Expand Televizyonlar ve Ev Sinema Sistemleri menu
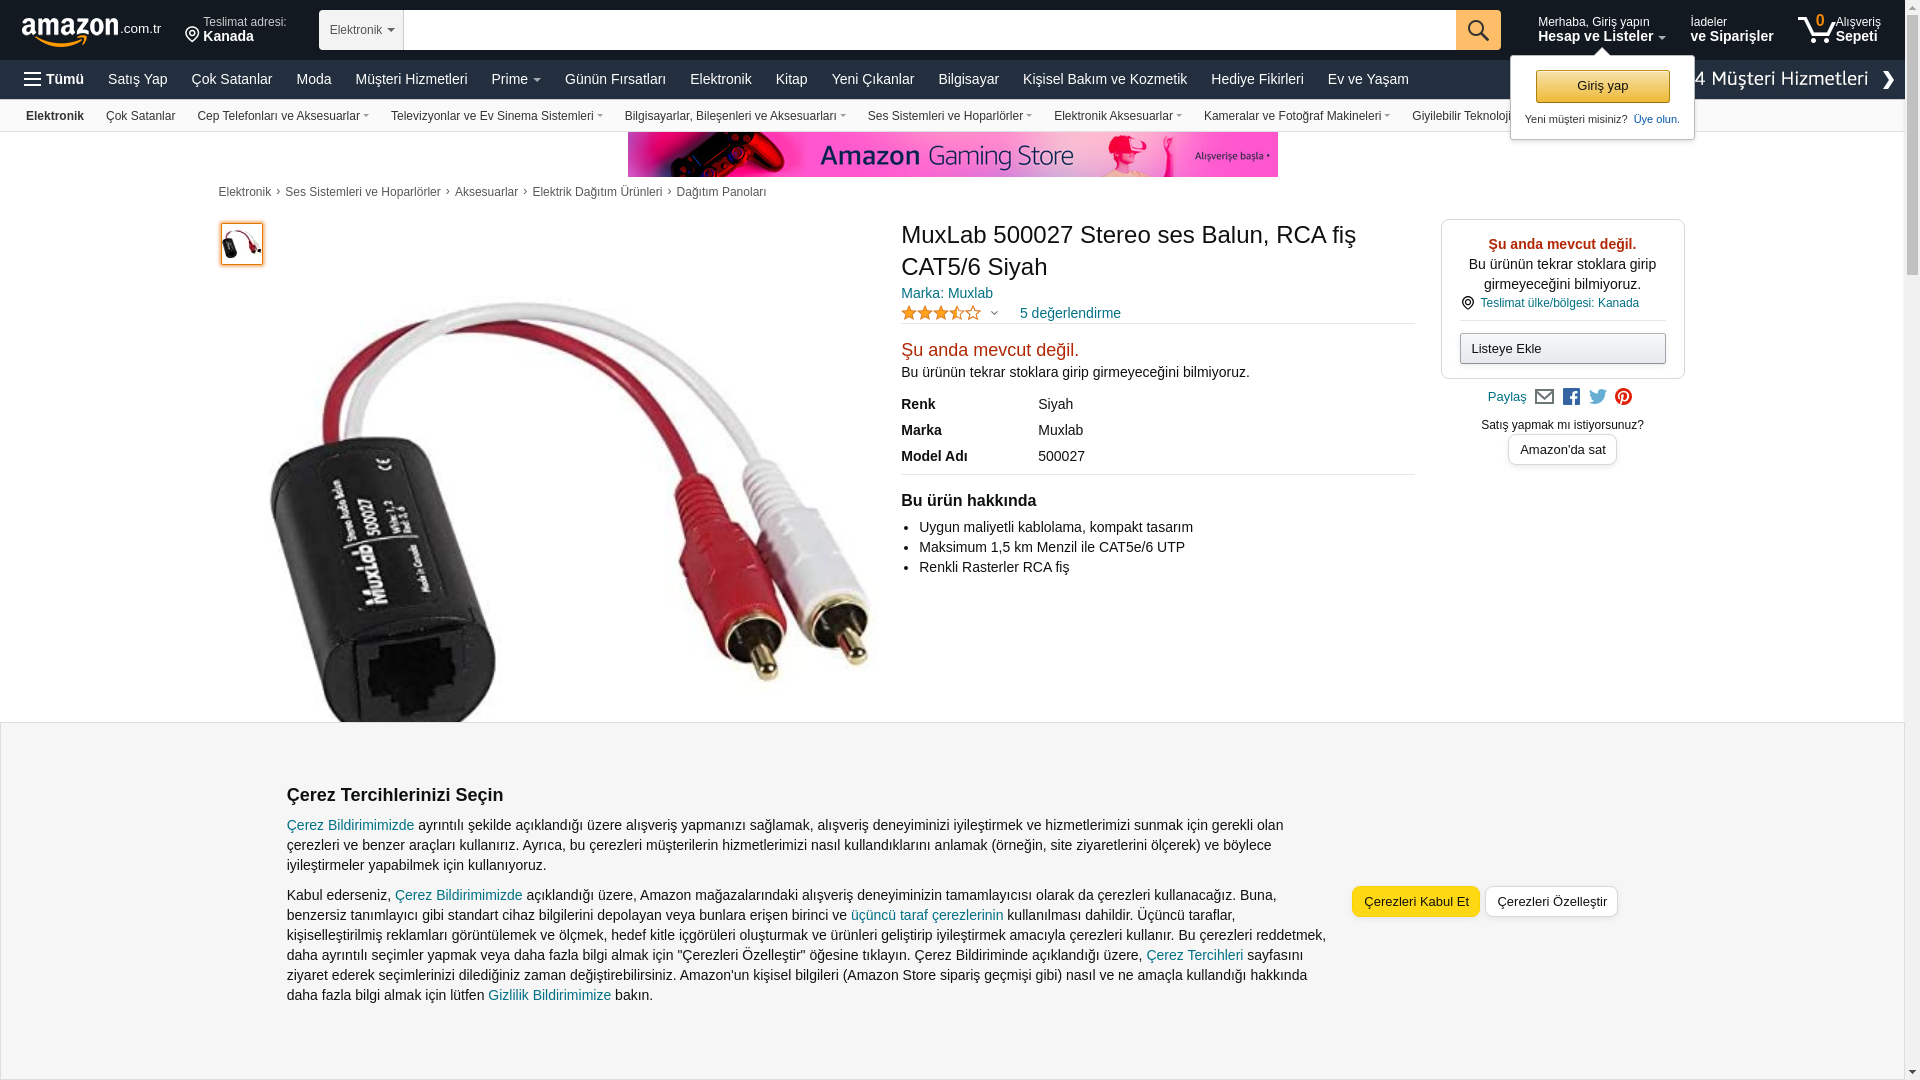Image resolution: width=1920 pixels, height=1080 pixels. (x=496, y=116)
